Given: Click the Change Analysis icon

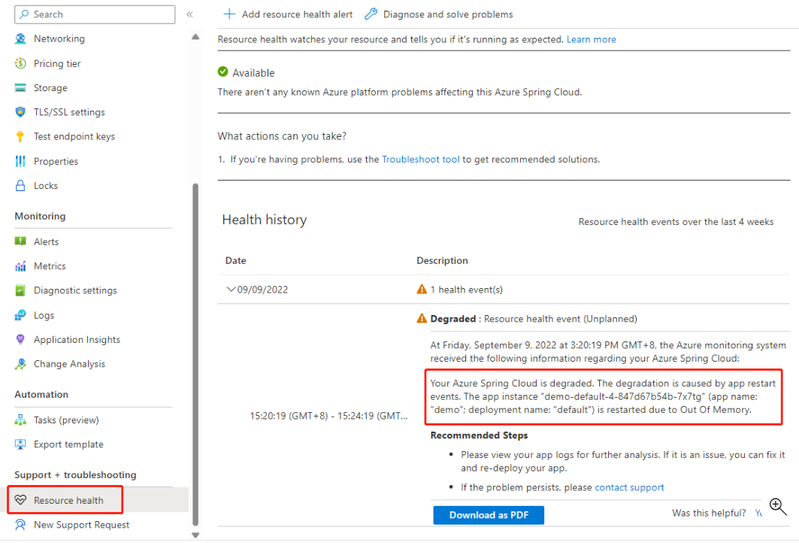Looking at the screenshot, I should 20,364.
